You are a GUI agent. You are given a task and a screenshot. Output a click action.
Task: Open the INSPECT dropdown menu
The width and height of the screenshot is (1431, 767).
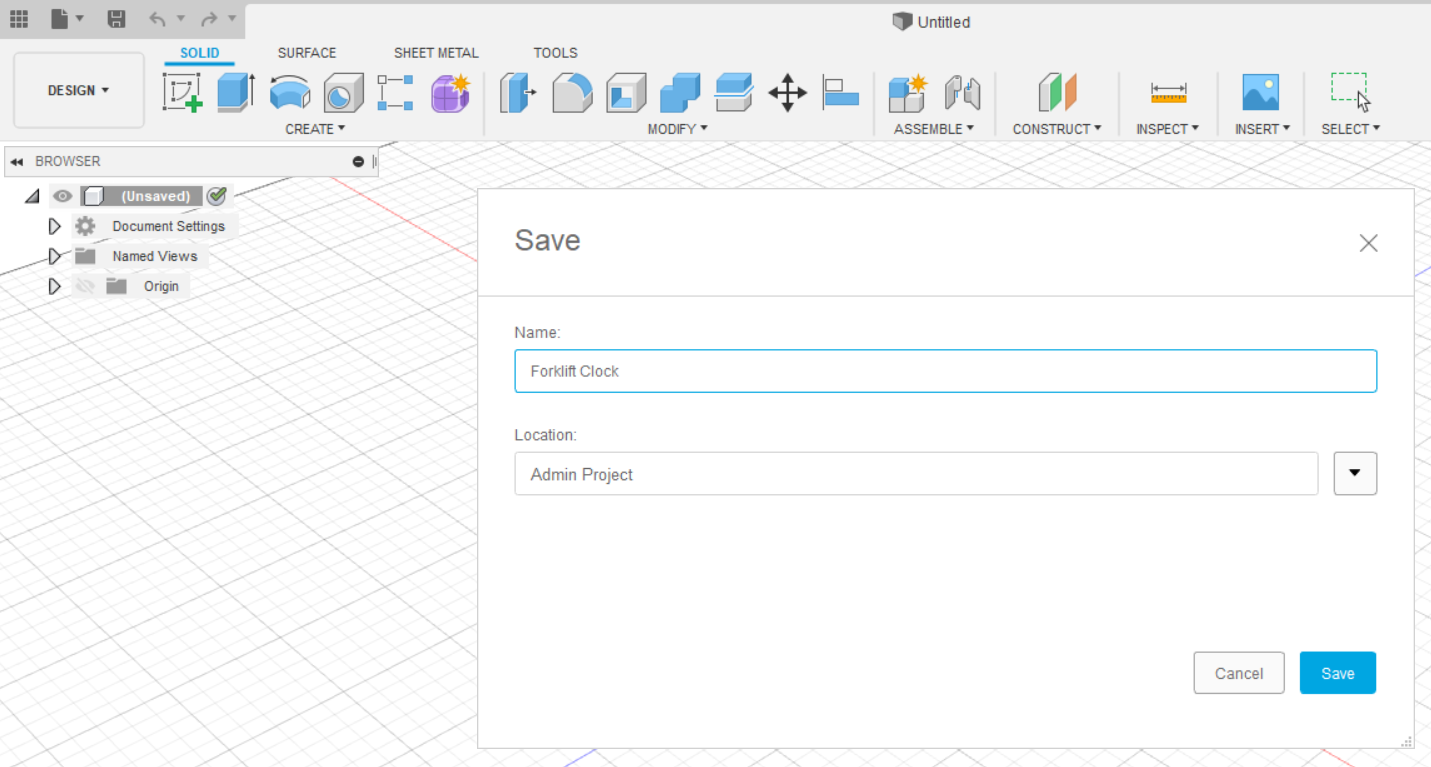(1168, 129)
